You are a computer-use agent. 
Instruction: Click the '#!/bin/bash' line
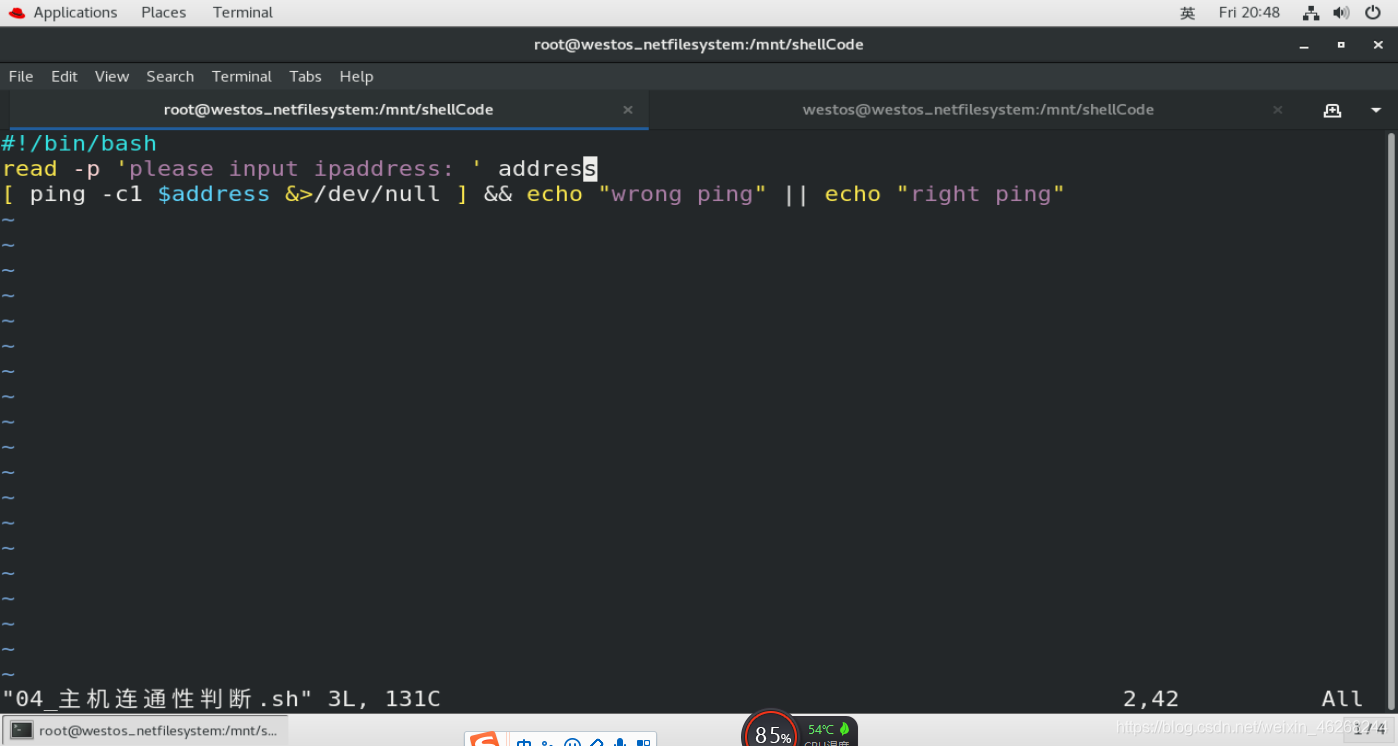[x=79, y=144]
